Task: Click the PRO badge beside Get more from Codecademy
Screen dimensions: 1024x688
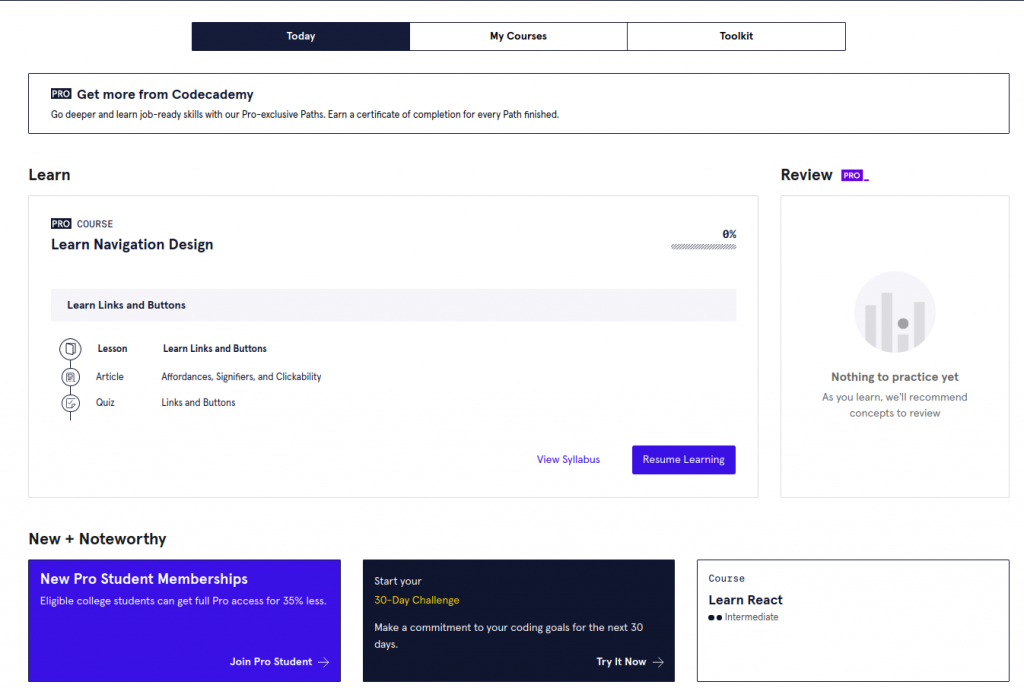Action: [x=61, y=94]
